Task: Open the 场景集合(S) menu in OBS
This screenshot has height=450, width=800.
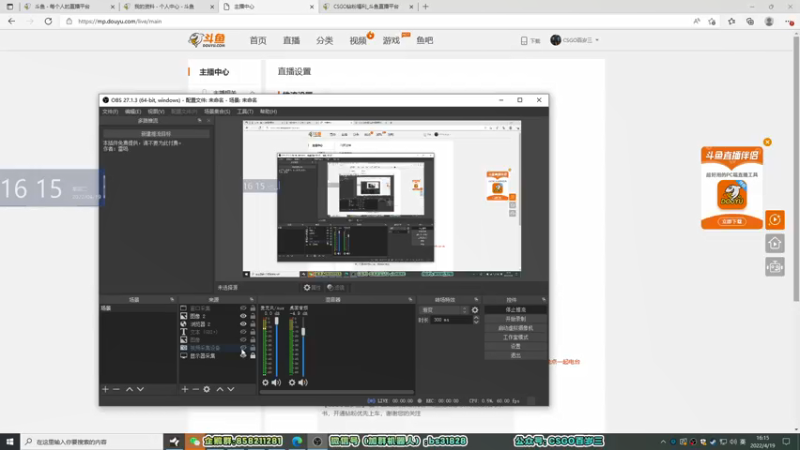Action: (x=217, y=111)
